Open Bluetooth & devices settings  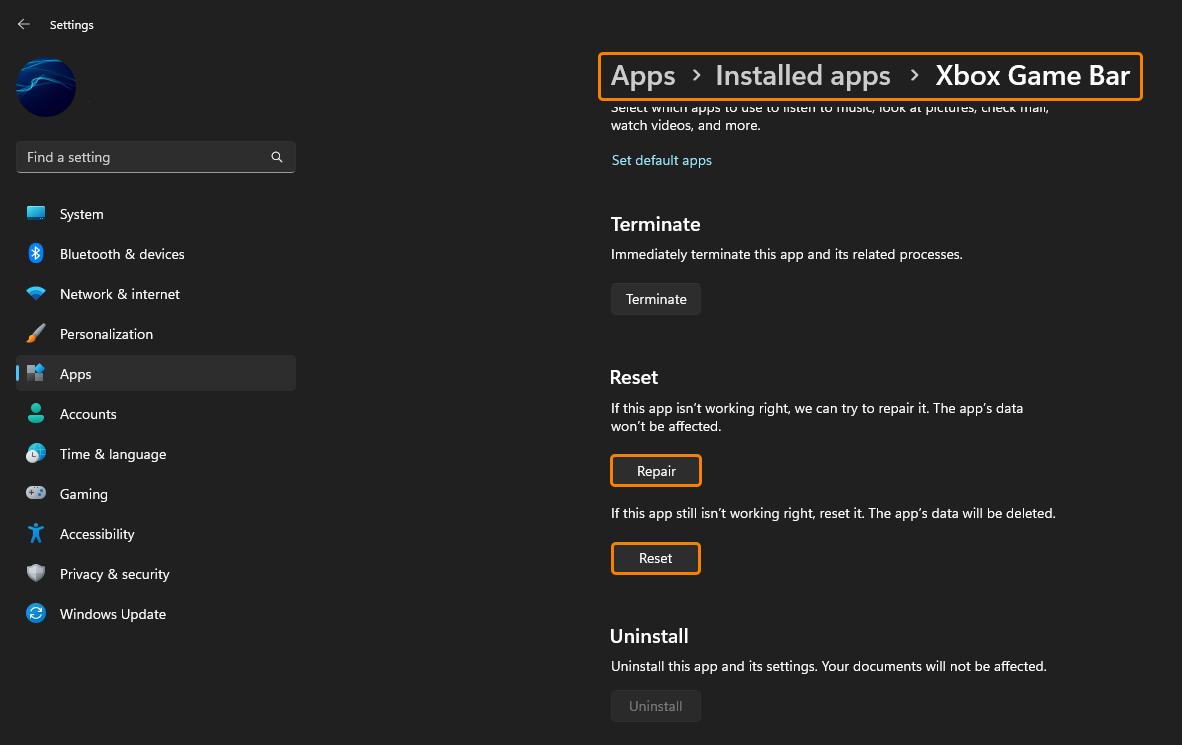pos(155,254)
